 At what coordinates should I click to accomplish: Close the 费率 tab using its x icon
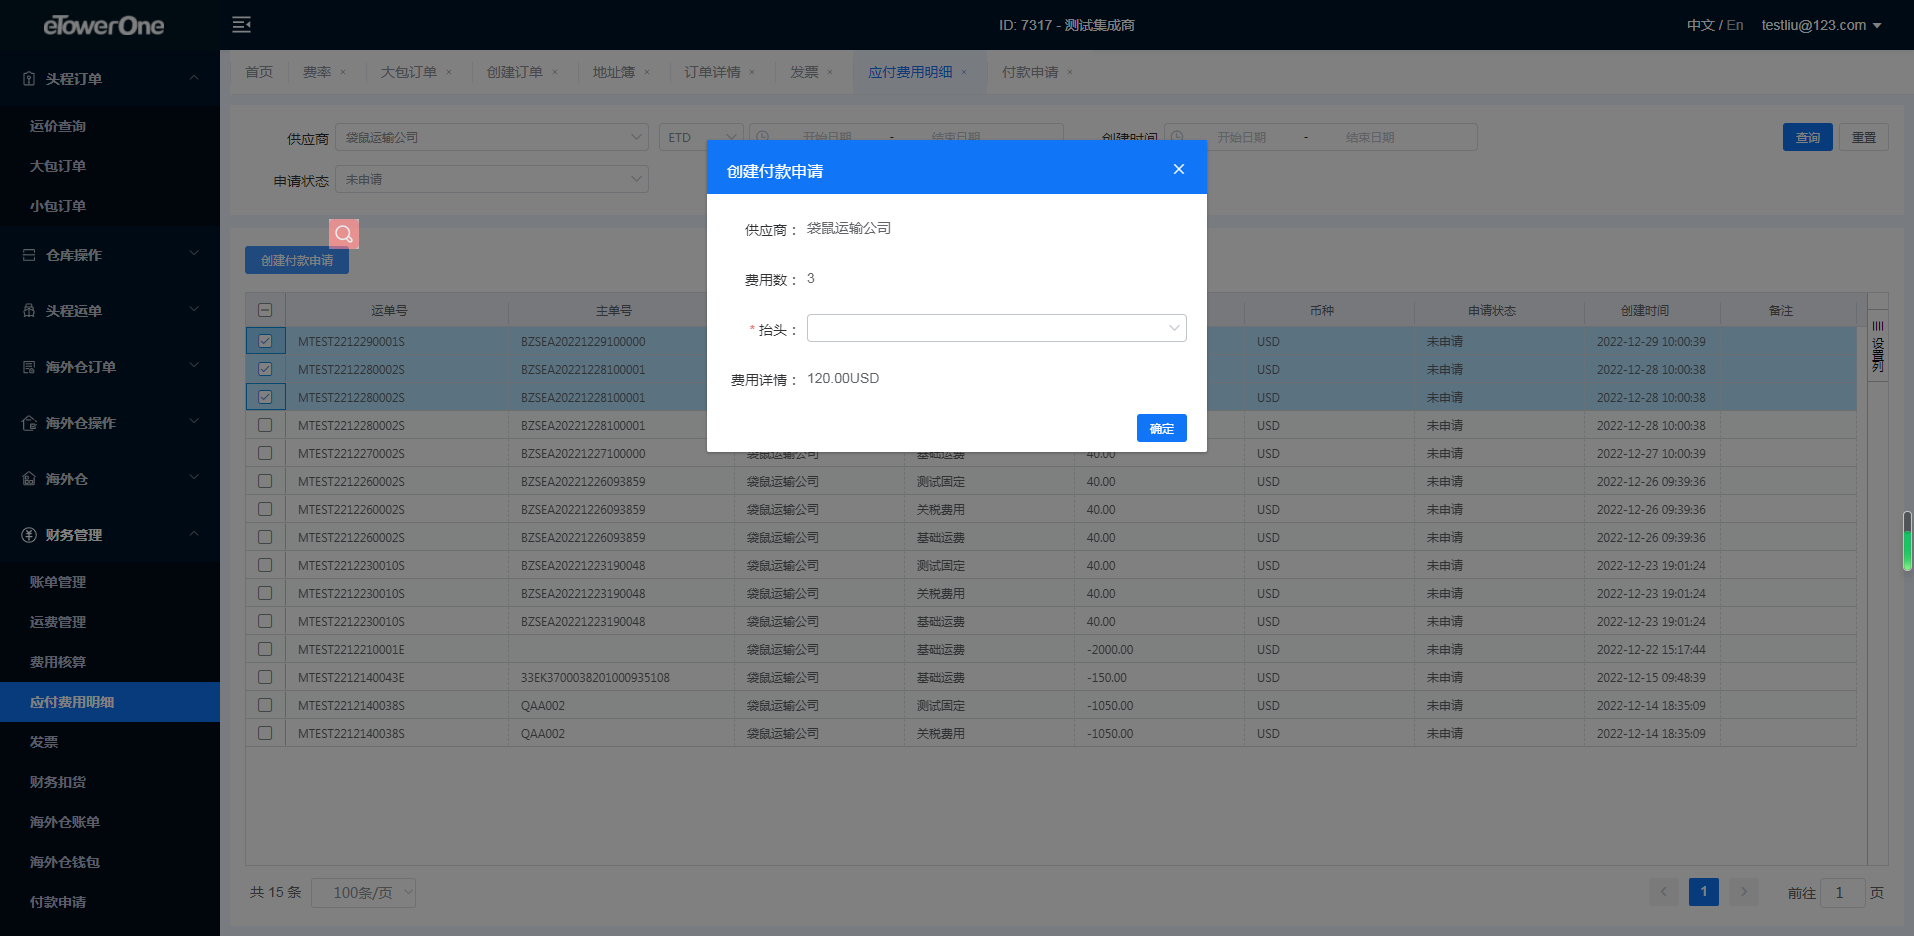coord(343,72)
